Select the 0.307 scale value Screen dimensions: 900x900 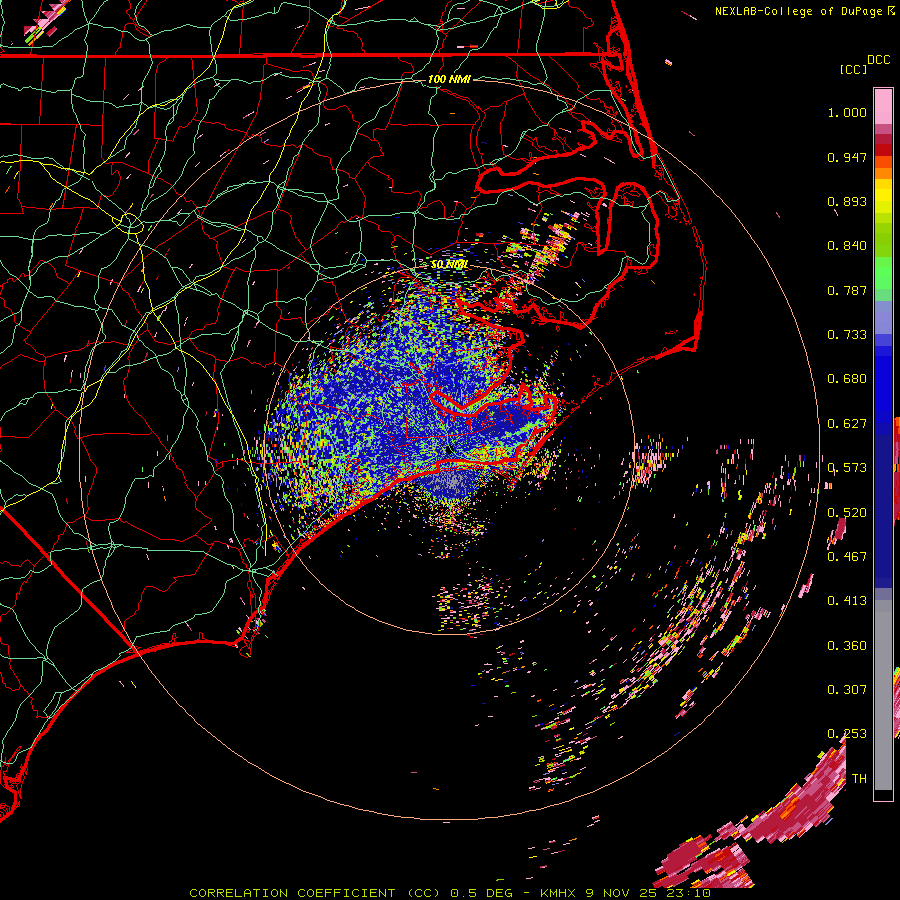847,690
